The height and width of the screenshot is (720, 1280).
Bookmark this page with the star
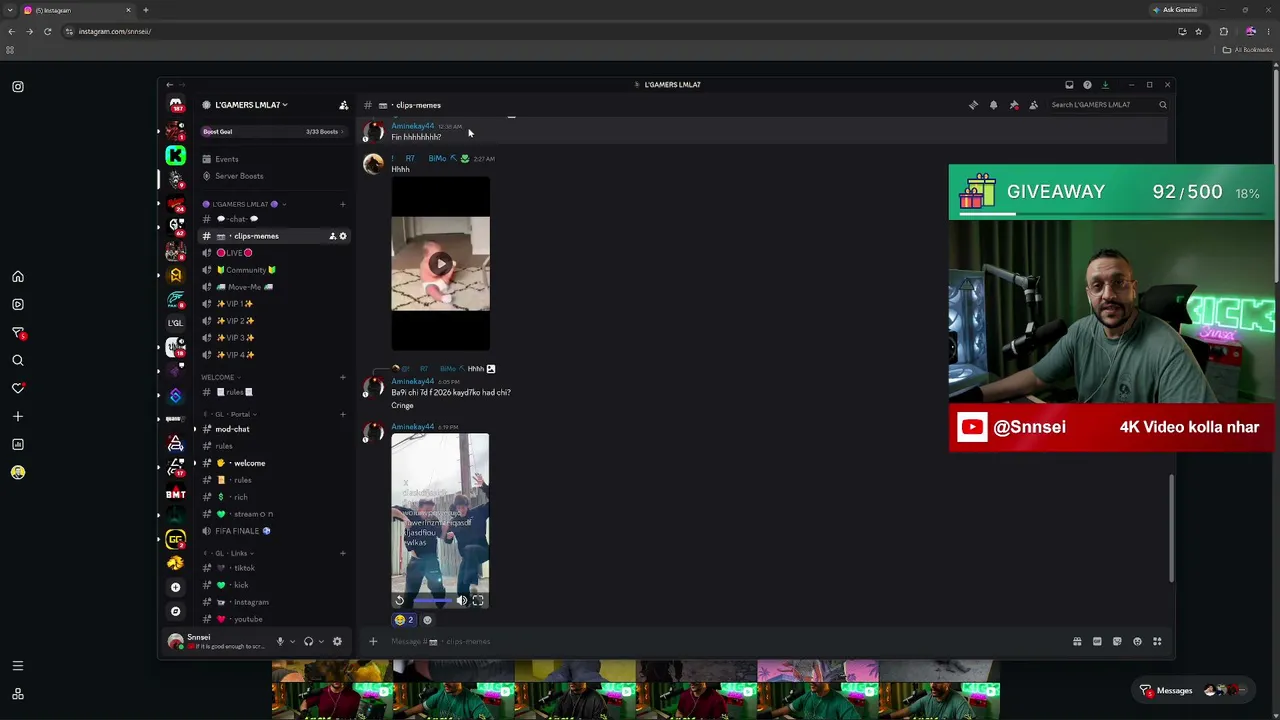click(x=1198, y=31)
